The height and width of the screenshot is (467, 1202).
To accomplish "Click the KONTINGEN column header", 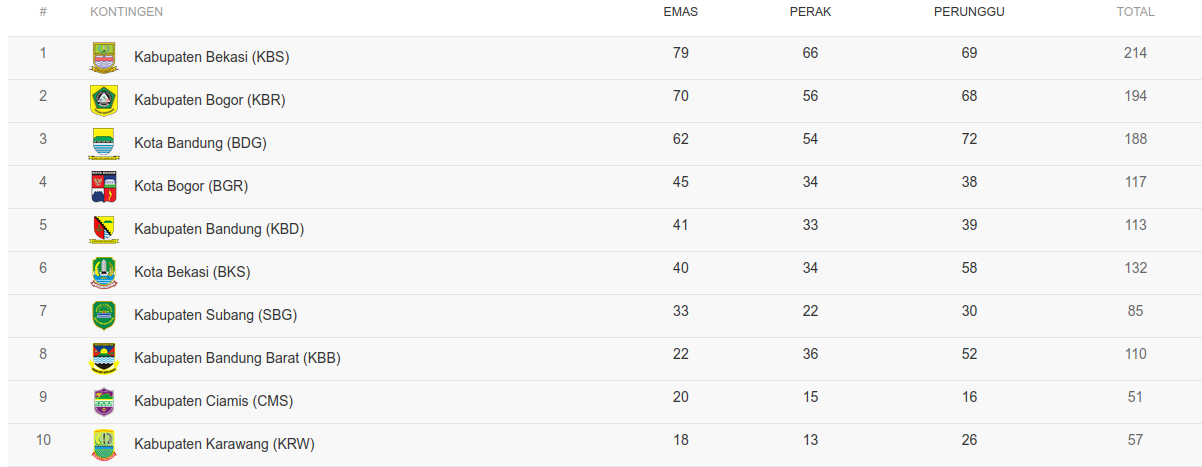I will point(126,12).
